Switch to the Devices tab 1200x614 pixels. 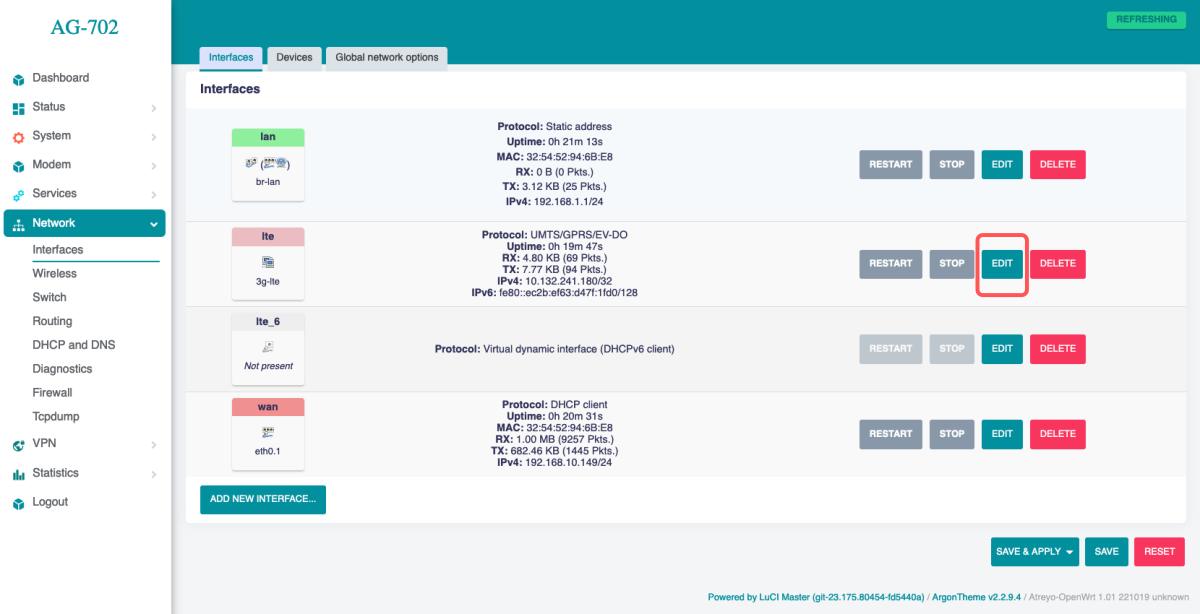pos(294,57)
